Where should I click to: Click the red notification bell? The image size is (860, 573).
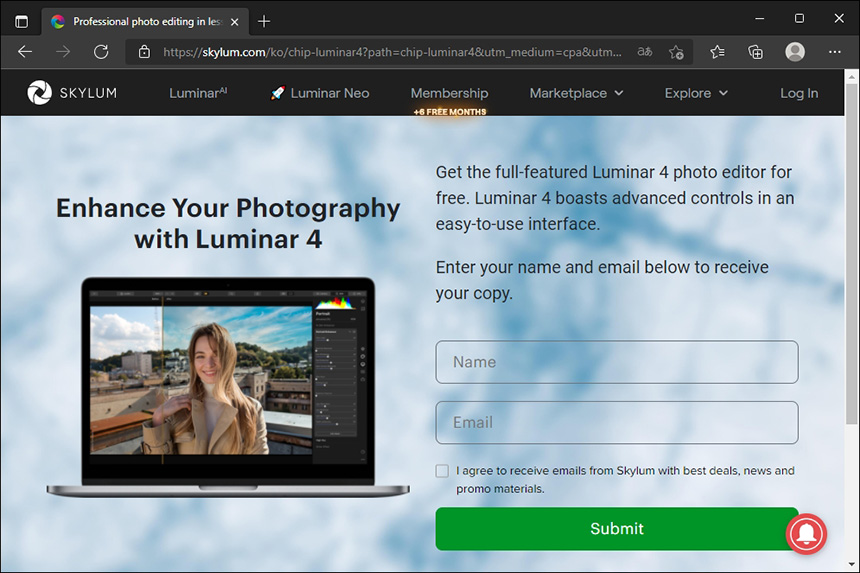[806, 534]
